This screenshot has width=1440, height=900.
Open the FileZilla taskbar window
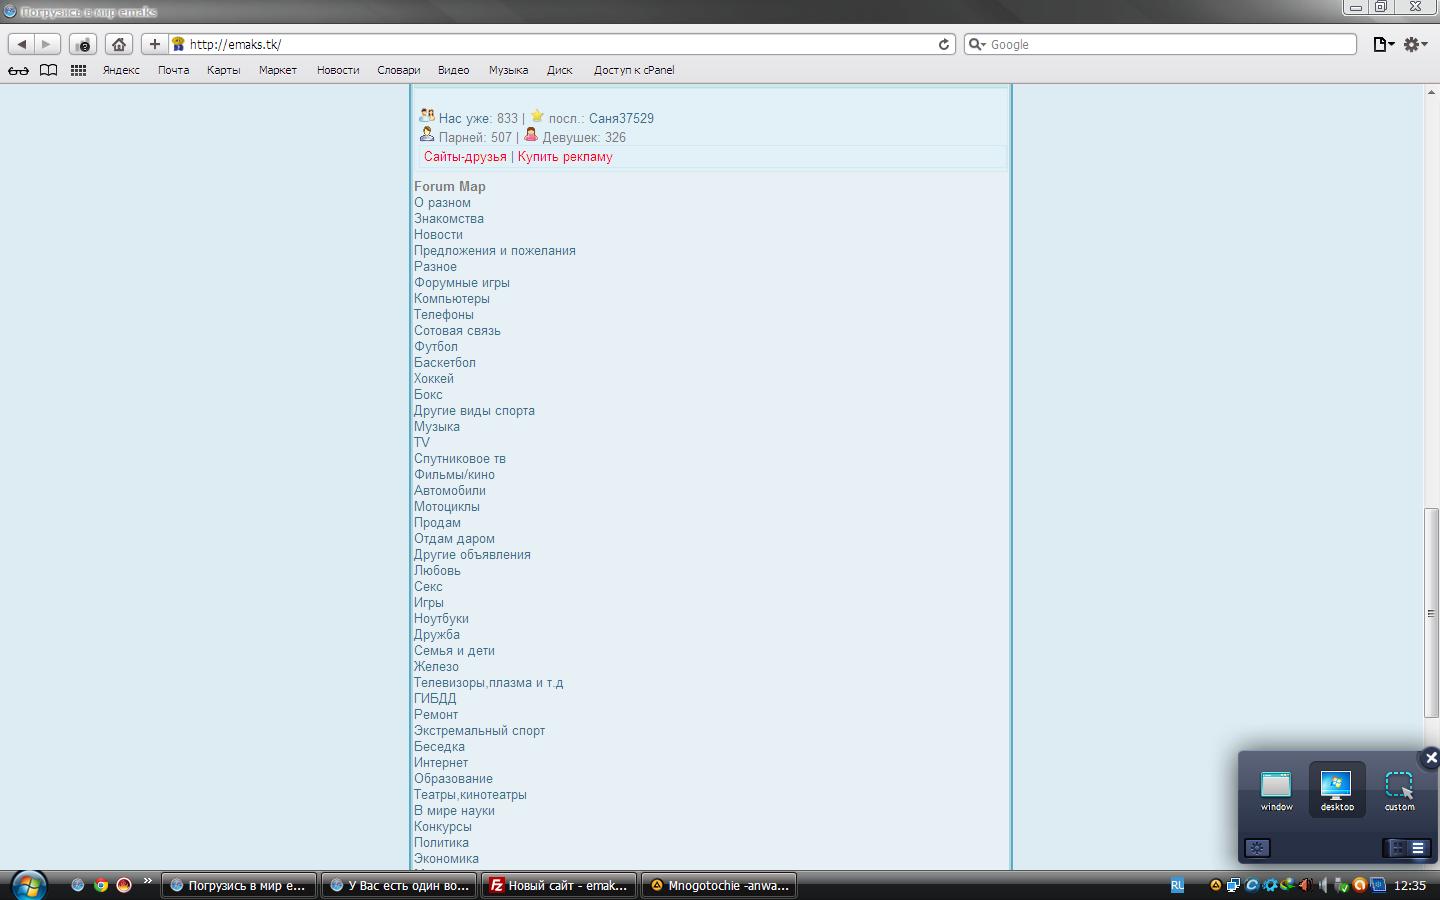coord(558,885)
